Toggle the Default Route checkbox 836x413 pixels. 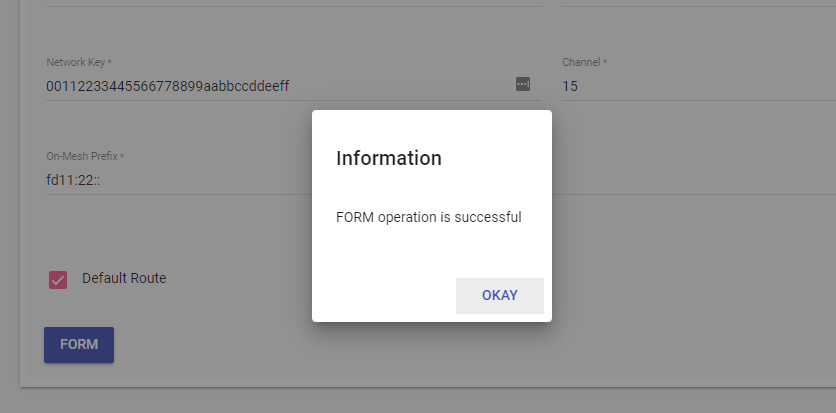pos(58,279)
